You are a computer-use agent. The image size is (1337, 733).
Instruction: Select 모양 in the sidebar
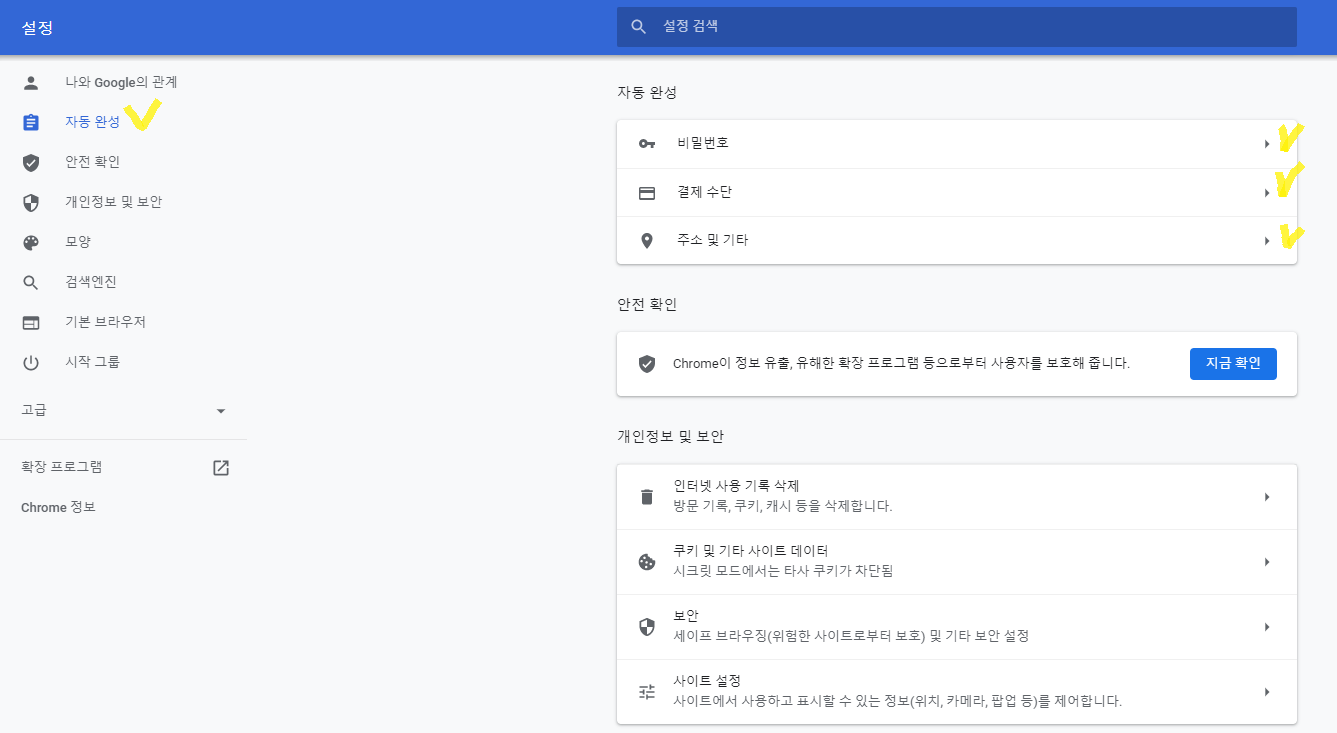pyautogui.click(x=78, y=242)
